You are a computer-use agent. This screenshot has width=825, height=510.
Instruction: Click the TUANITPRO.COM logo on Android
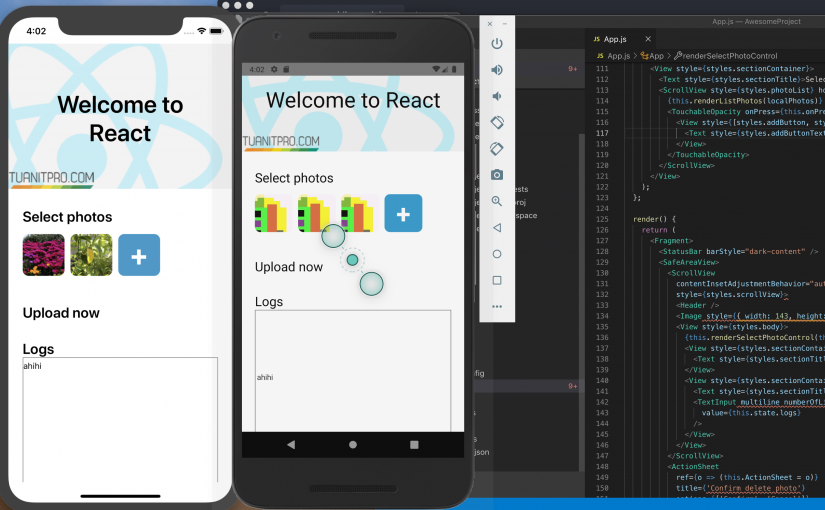coord(281,143)
